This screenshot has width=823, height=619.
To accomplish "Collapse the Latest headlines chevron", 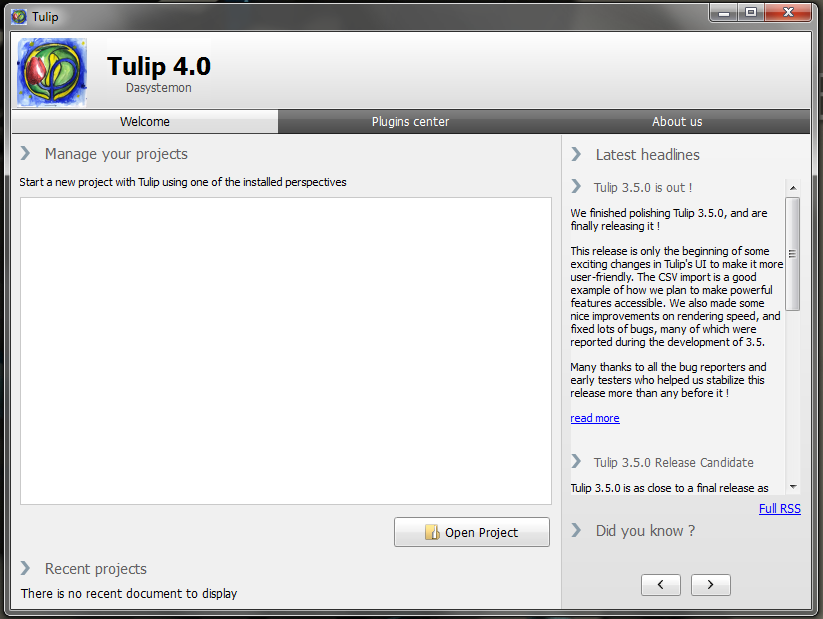I will click(576, 154).
